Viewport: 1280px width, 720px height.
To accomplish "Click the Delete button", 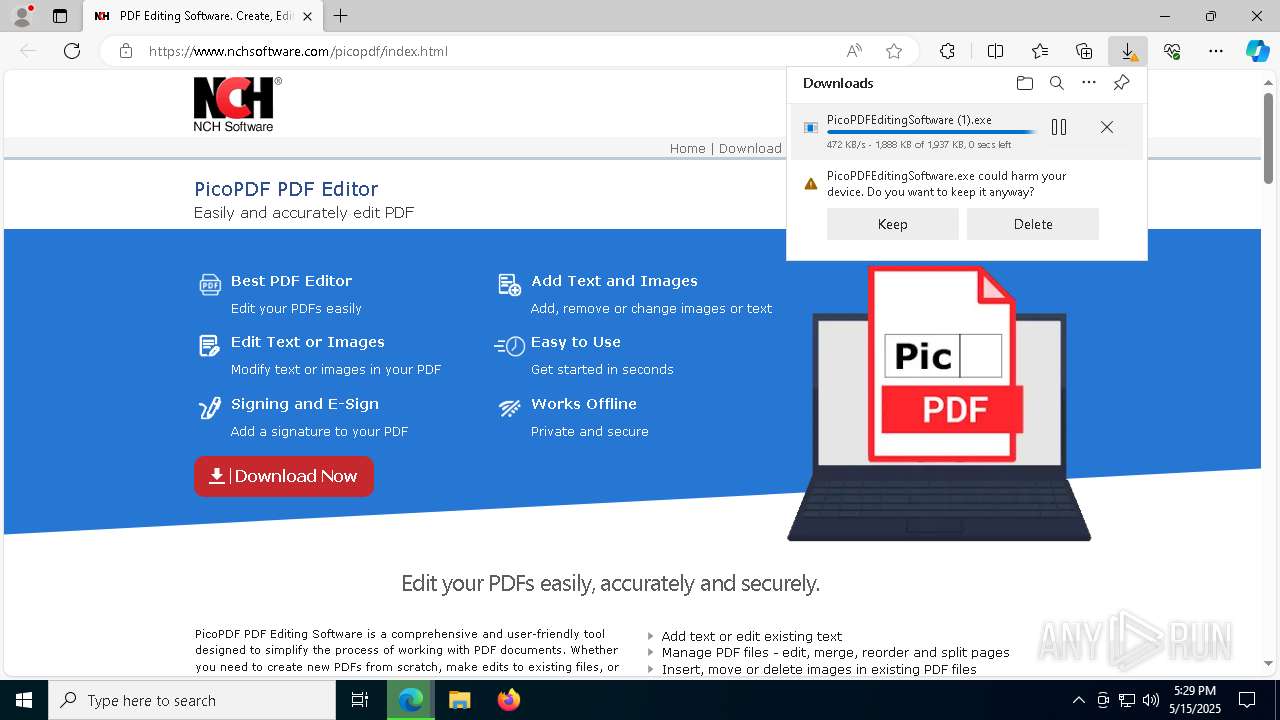I will (1033, 224).
